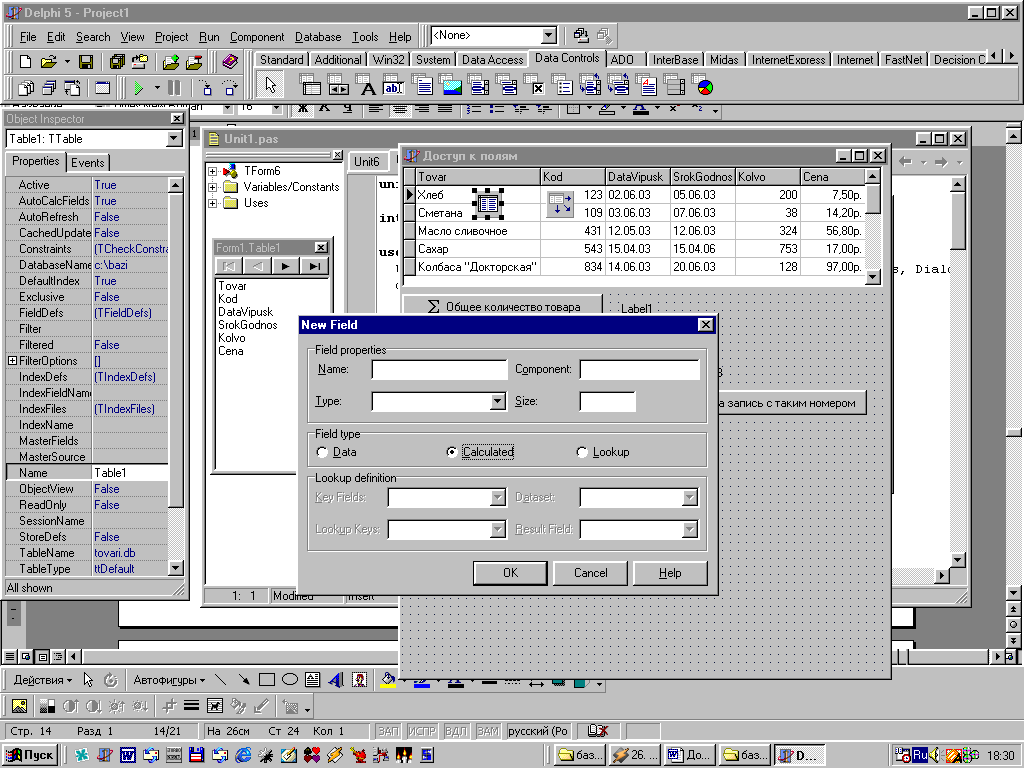The image size is (1024, 768).
Task: Select the DBEdit component icon
Action: [394, 85]
